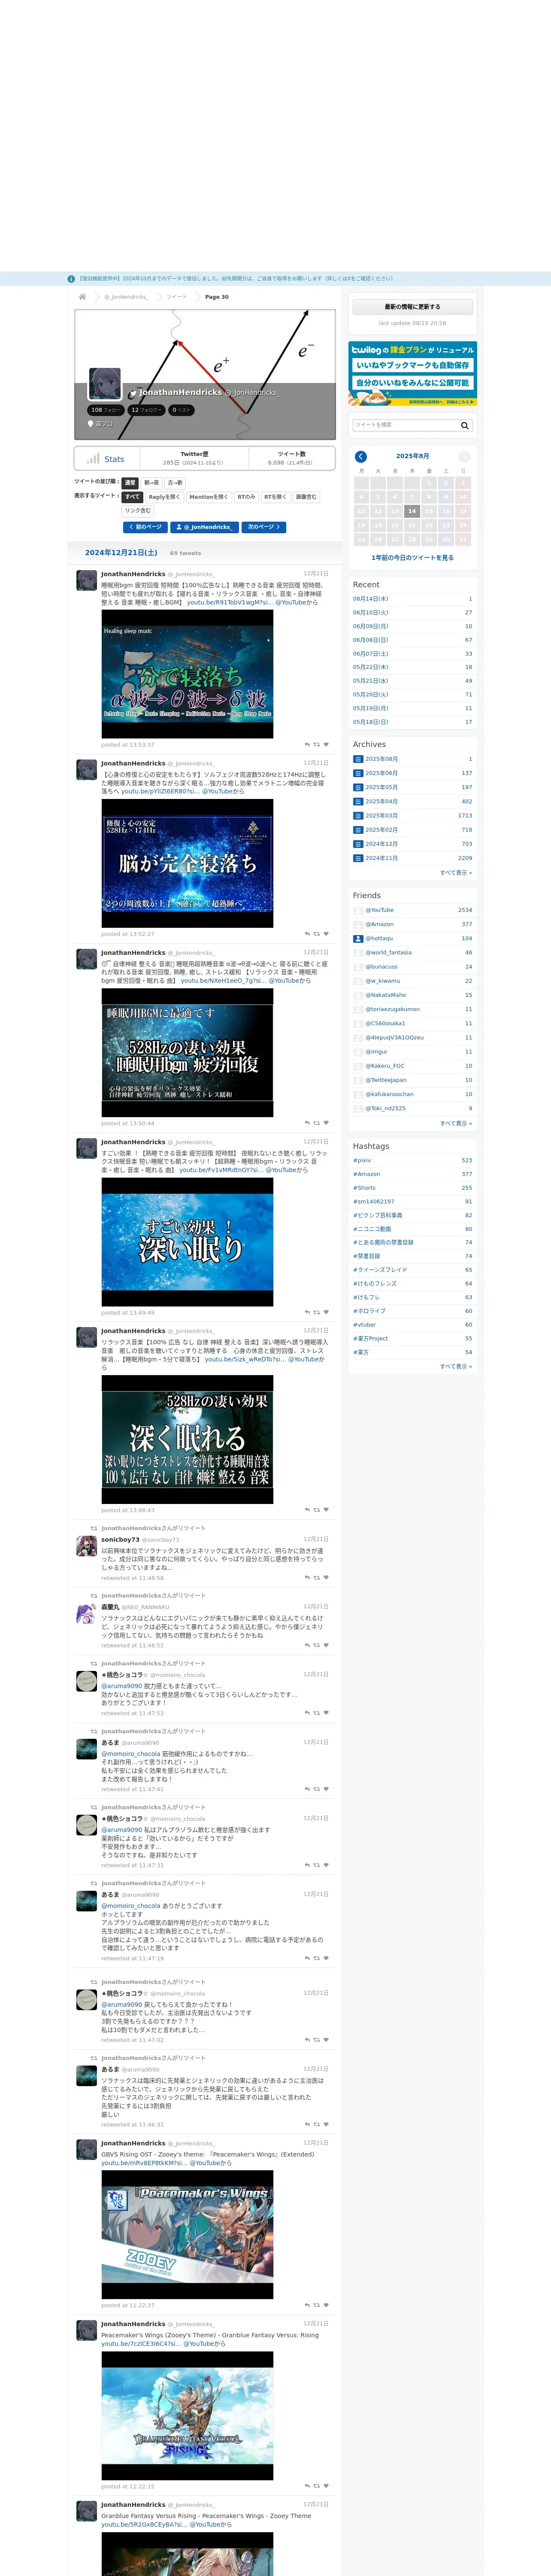Open the Healing sleep music video thumbnail
This screenshot has width=551, height=2576.
(187, 674)
